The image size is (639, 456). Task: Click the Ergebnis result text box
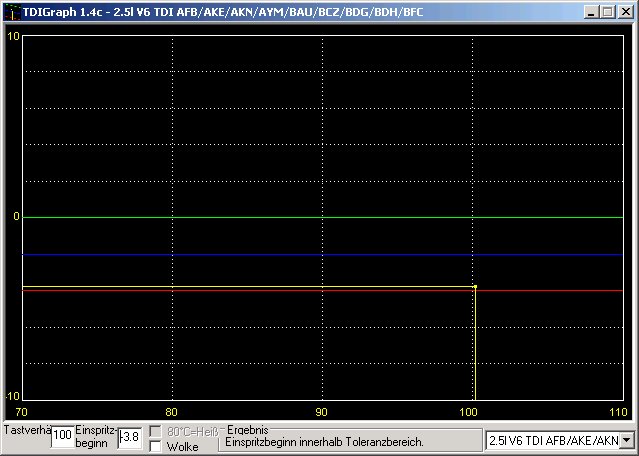point(350,442)
